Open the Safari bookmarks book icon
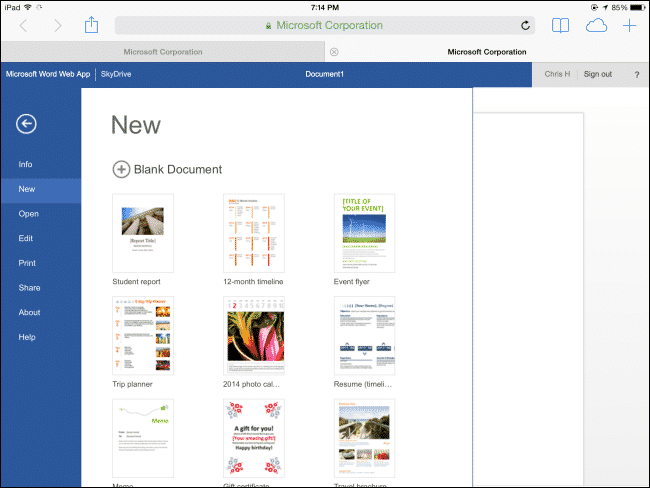This screenshot has width=650, height=488. coord(560,26)
